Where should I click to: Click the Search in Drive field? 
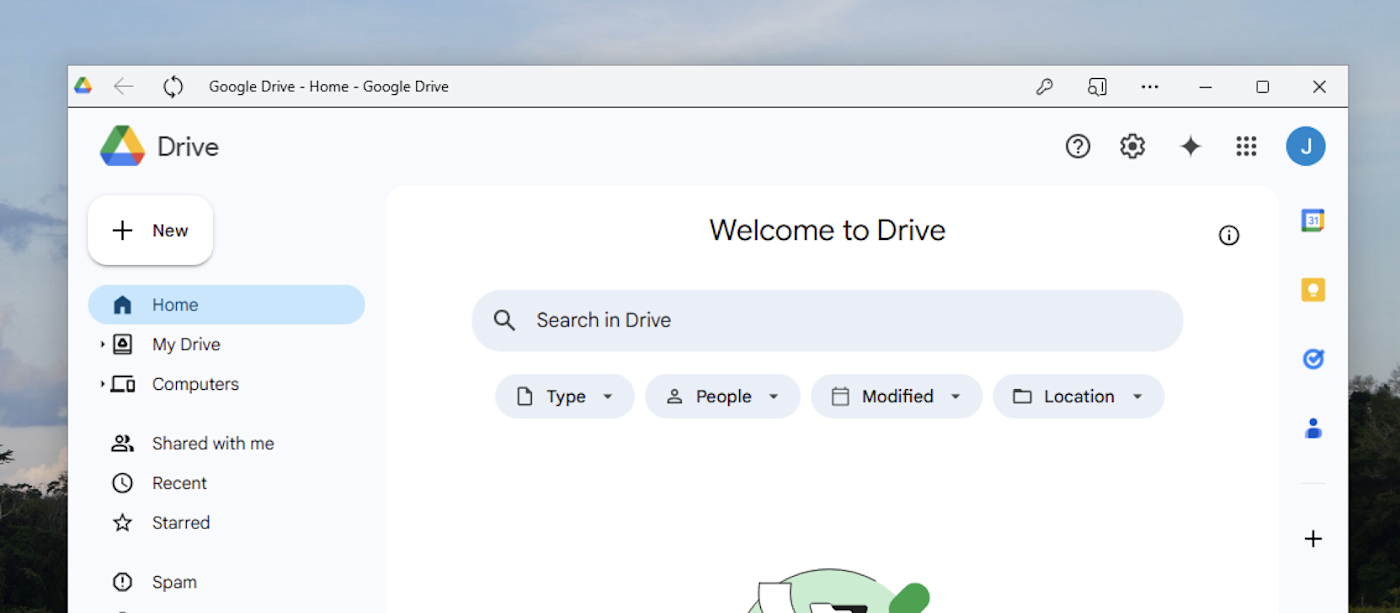coord(827,320)
